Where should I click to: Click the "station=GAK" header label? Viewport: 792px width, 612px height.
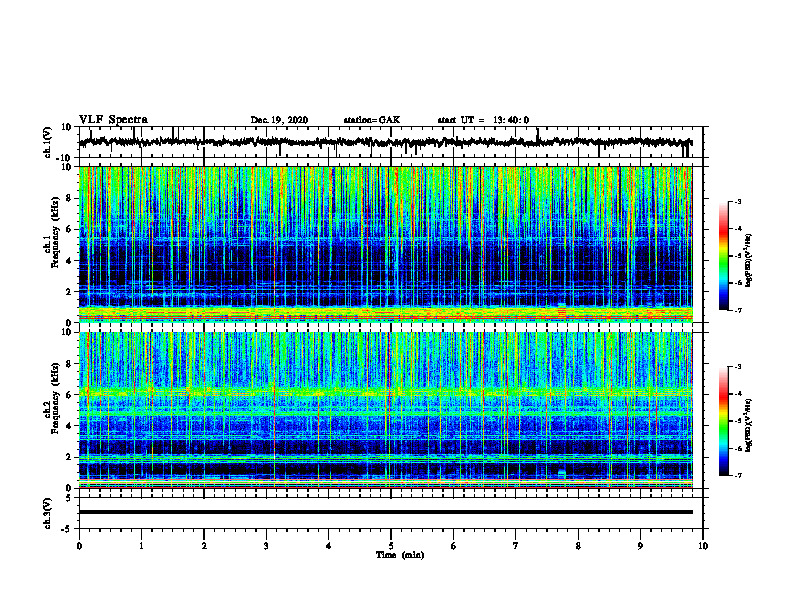[372, 120]
